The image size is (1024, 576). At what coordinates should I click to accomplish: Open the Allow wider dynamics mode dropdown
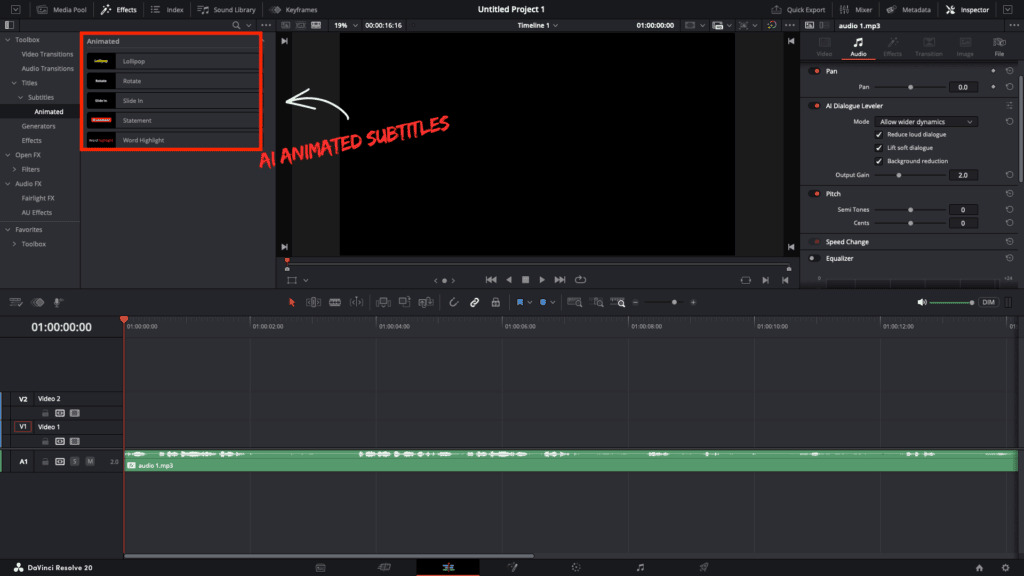pyautogui.click(x=928, y=120)
